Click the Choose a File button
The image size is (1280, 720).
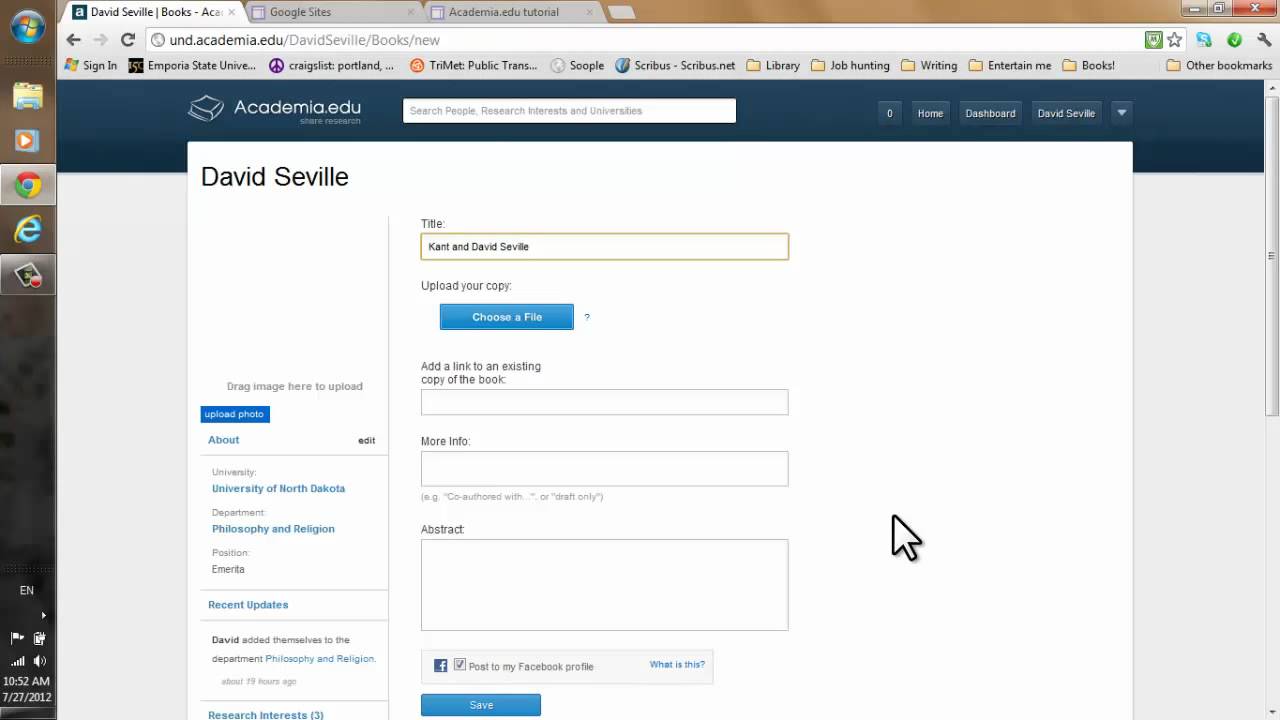(x=507, y=317)
